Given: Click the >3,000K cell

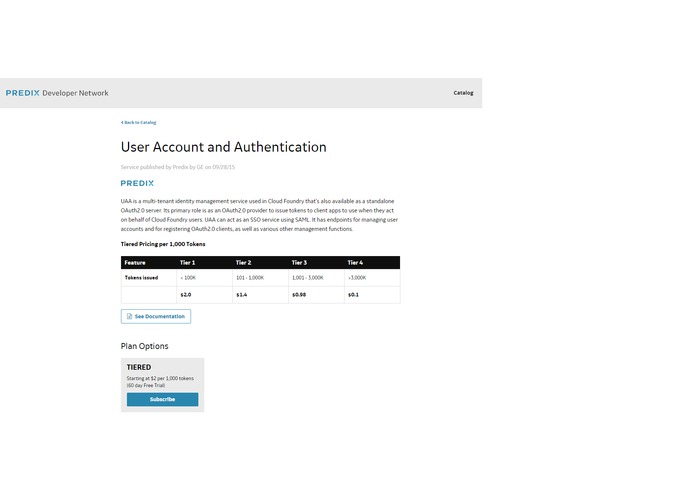Looking at the screenshot, I should tap(372, 278).
